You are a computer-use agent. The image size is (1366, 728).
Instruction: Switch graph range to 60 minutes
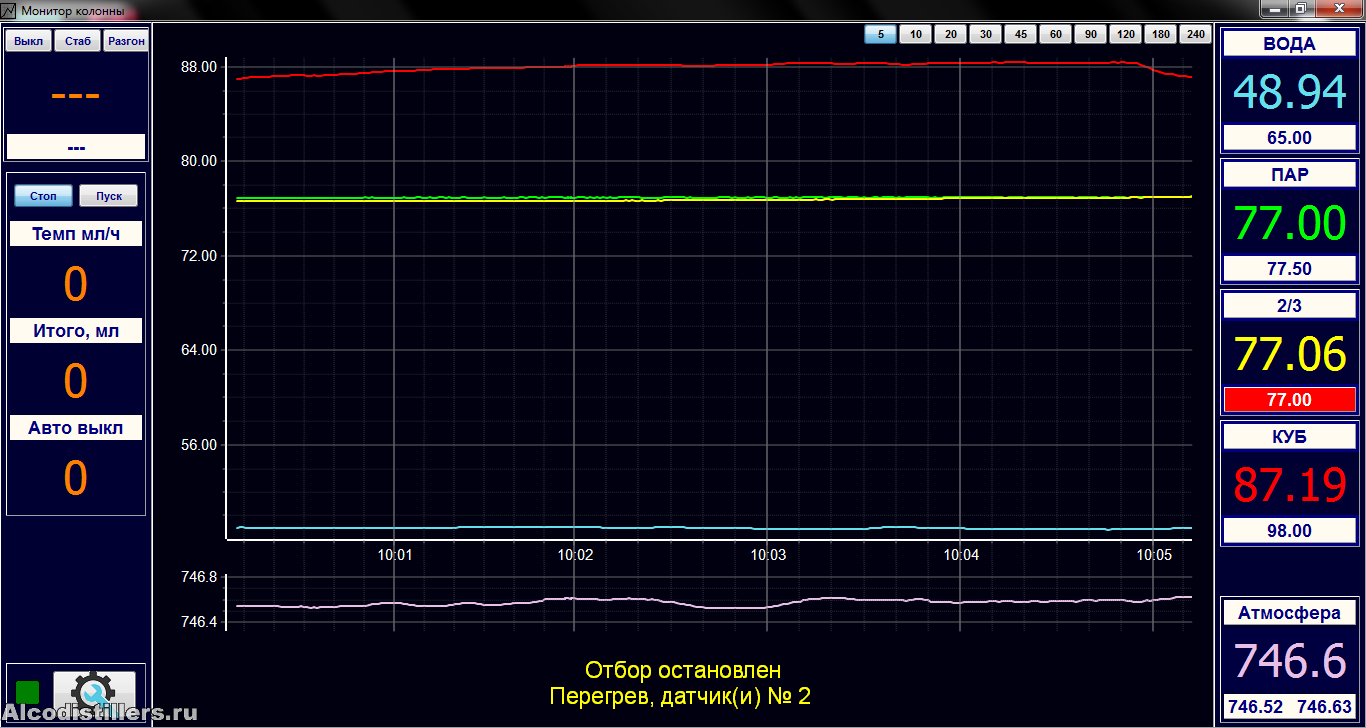pos(1055,35)
